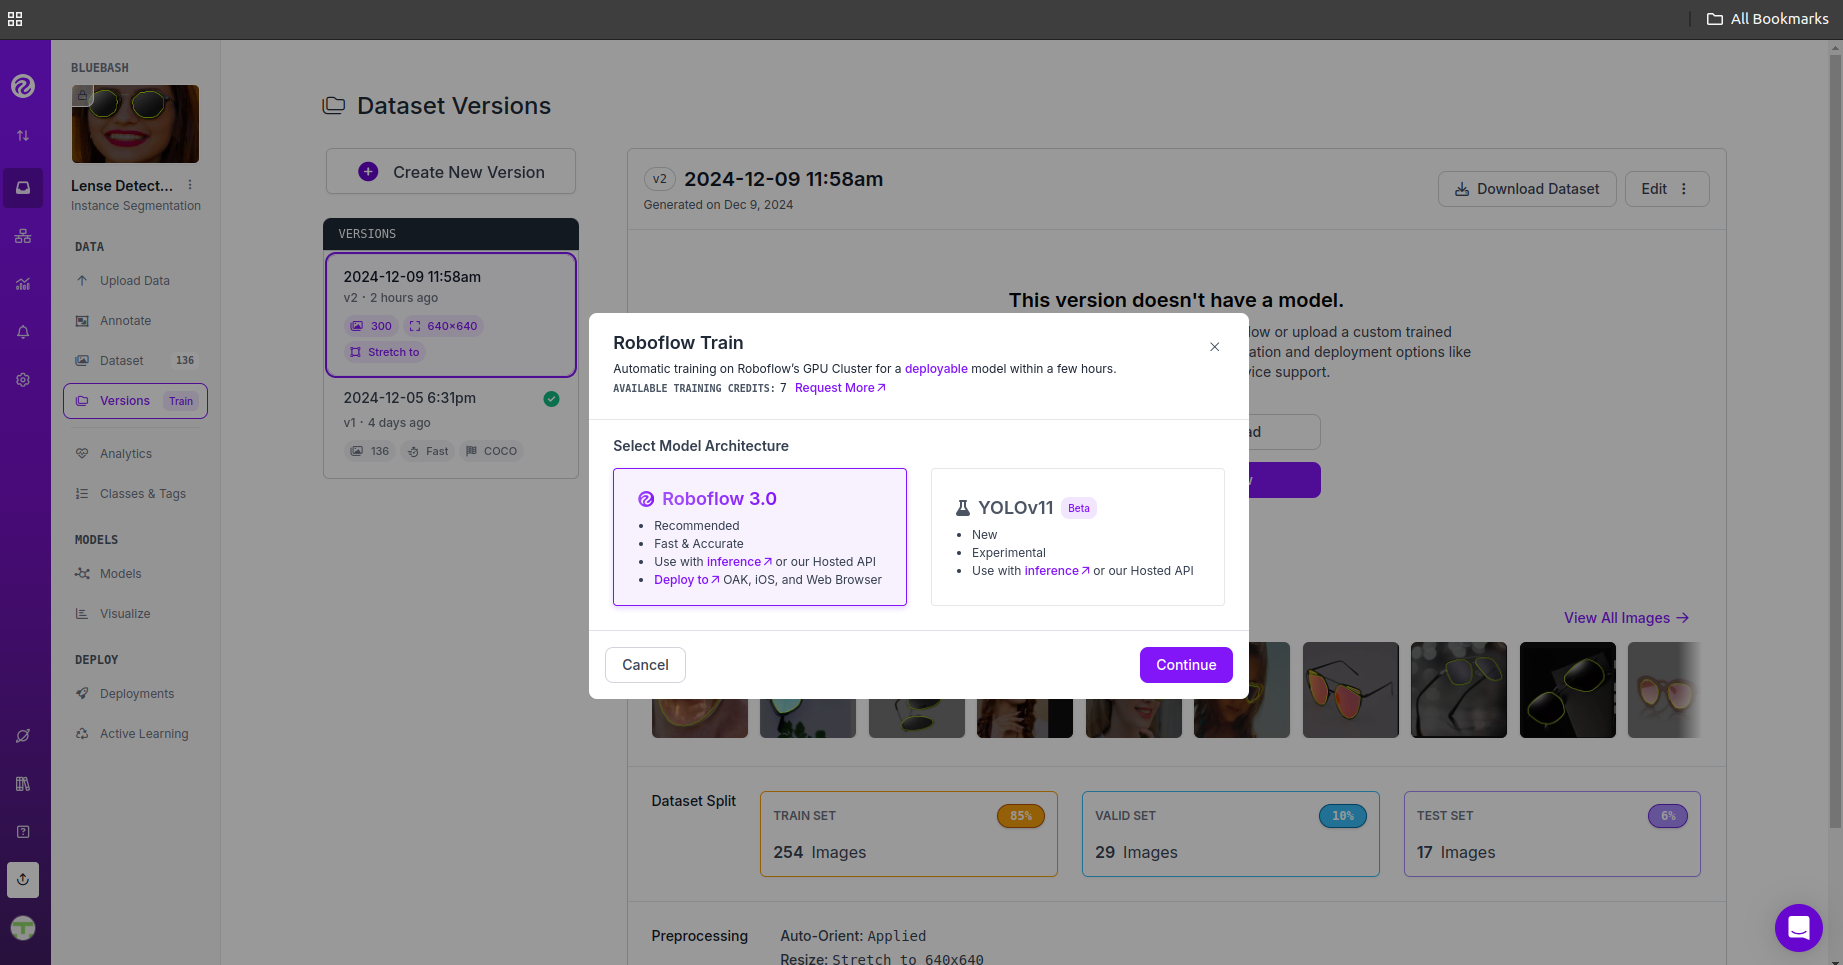Select version 2024-12-09 11:58am in list
Viewport: 1843px width, 965px height.
(x=451, y=315)
